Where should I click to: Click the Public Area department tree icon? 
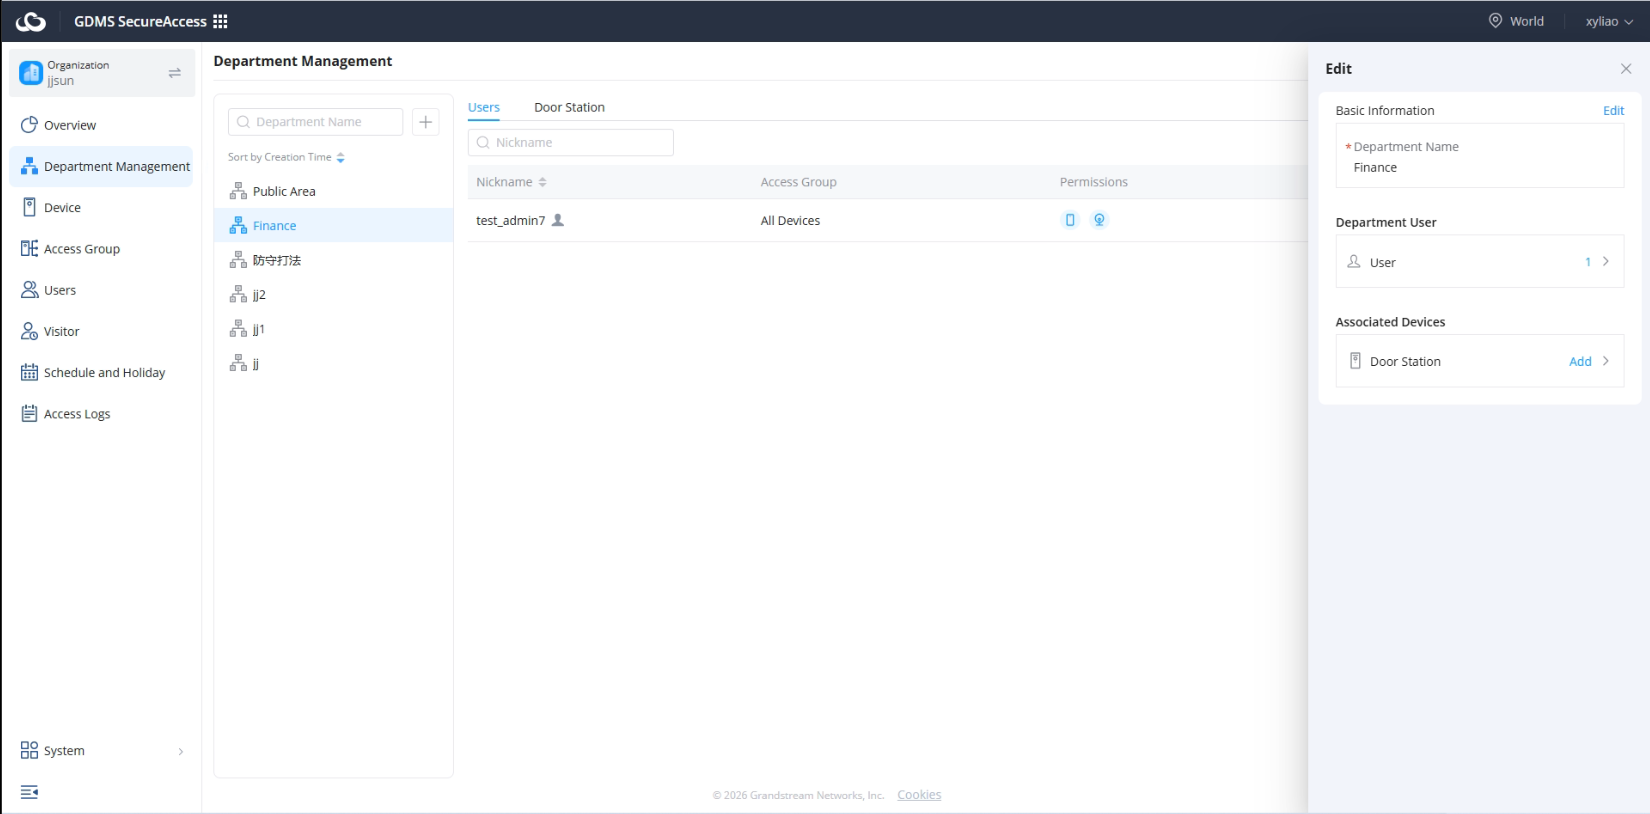pos(238,191)
